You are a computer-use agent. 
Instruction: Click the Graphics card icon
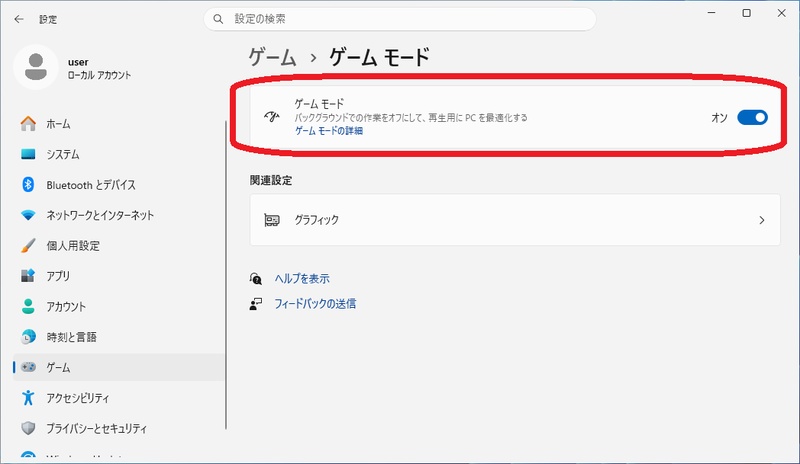271,220
